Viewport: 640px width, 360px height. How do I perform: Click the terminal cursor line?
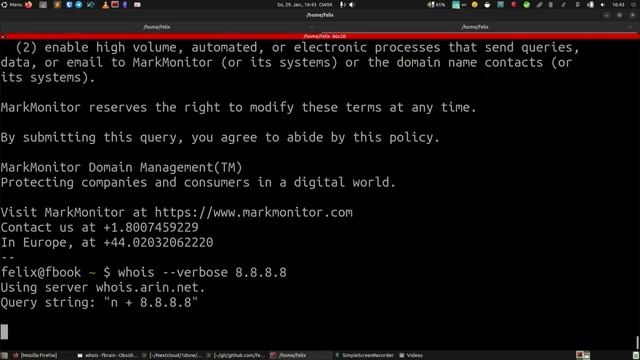[x=4, y=332]
